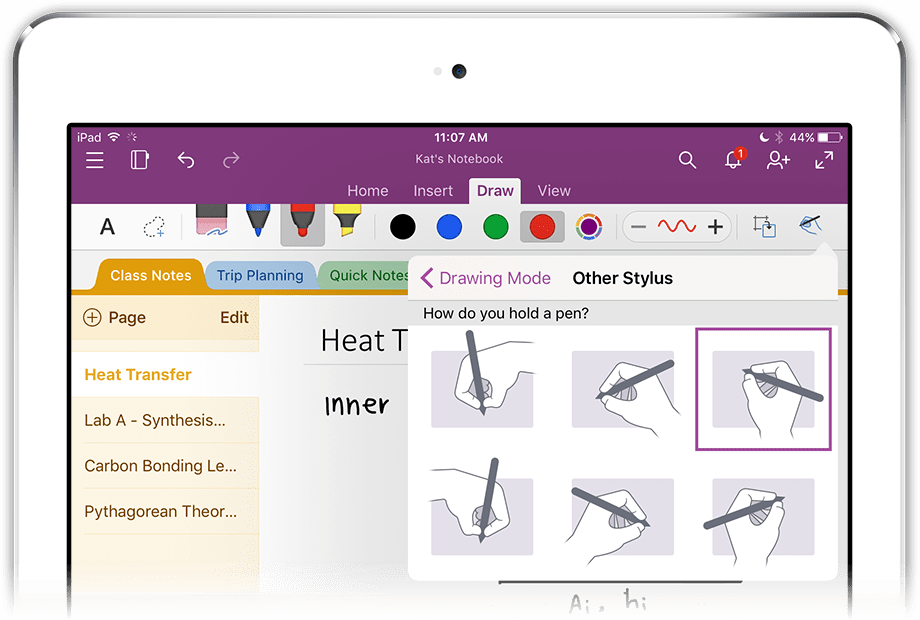
Task: Open the notifications bell
Action: tap(732, 160)
